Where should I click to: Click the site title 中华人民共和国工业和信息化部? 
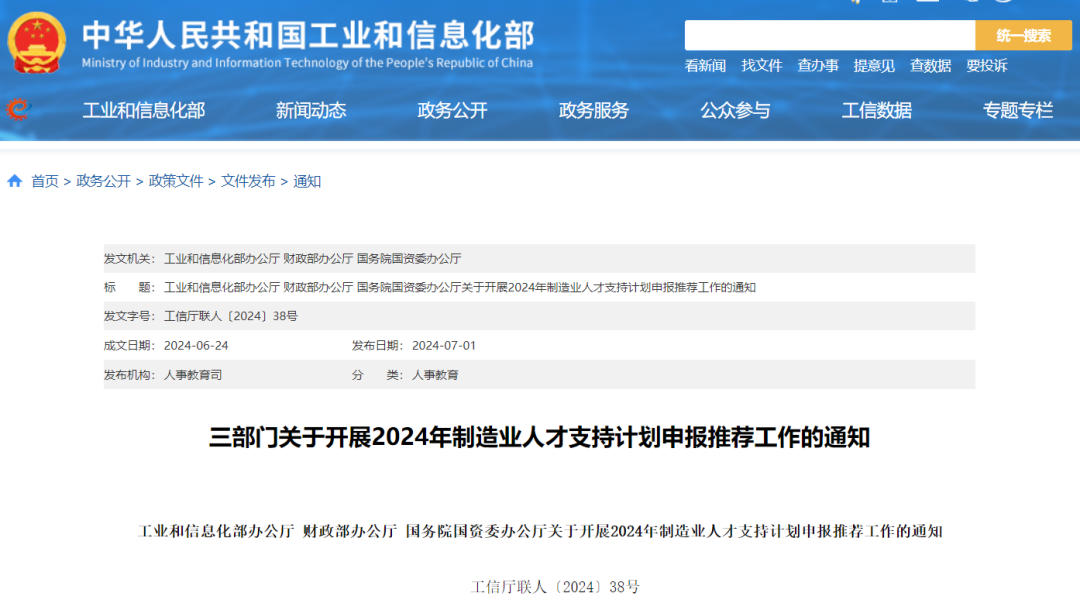(308, 35)
